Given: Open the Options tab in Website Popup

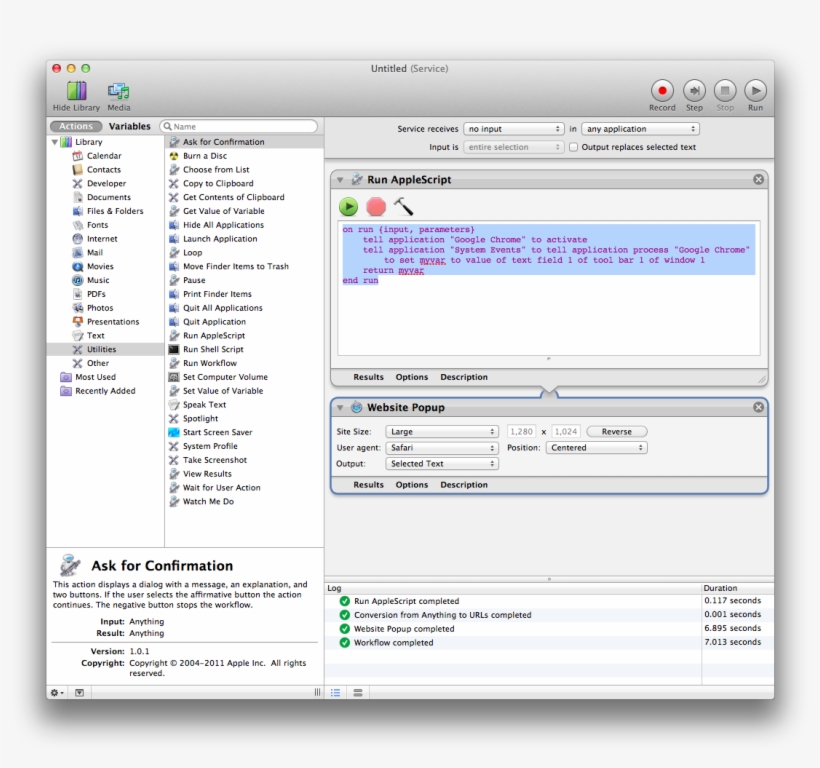Looking at the screenshot, I should [411, 484].
